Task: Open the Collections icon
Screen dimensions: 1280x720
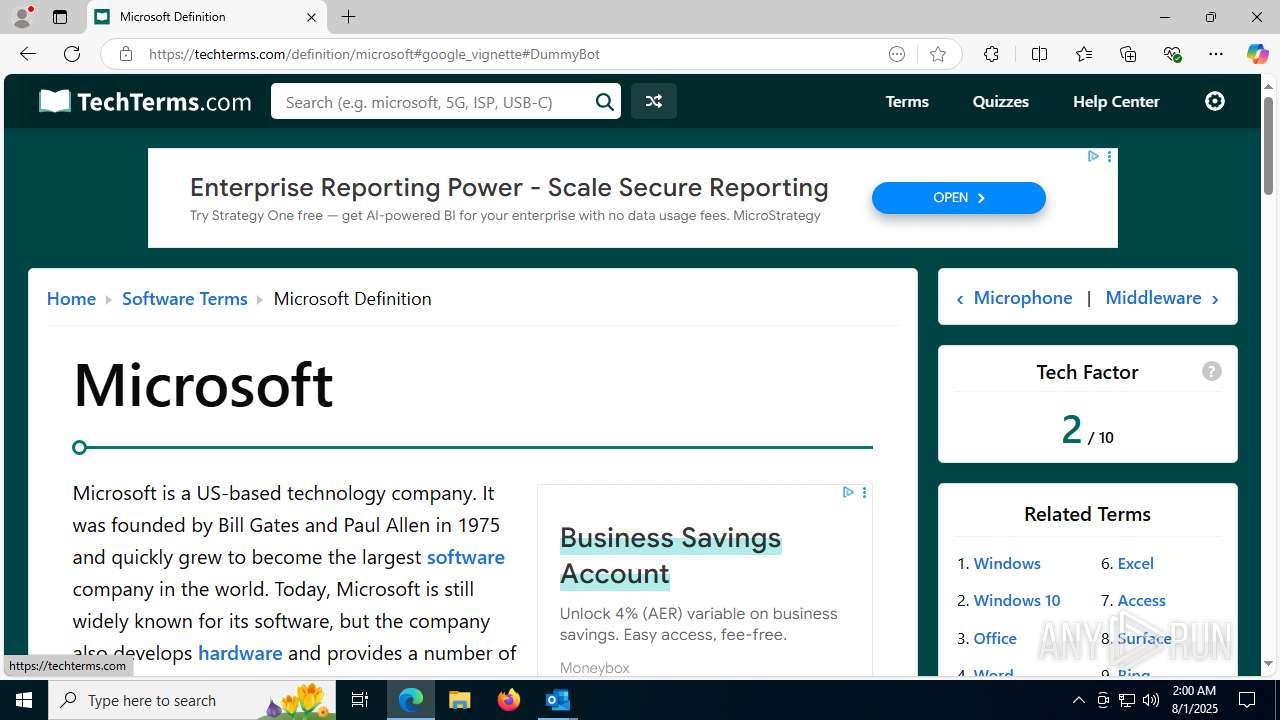Action: (x=1128, y=54)
